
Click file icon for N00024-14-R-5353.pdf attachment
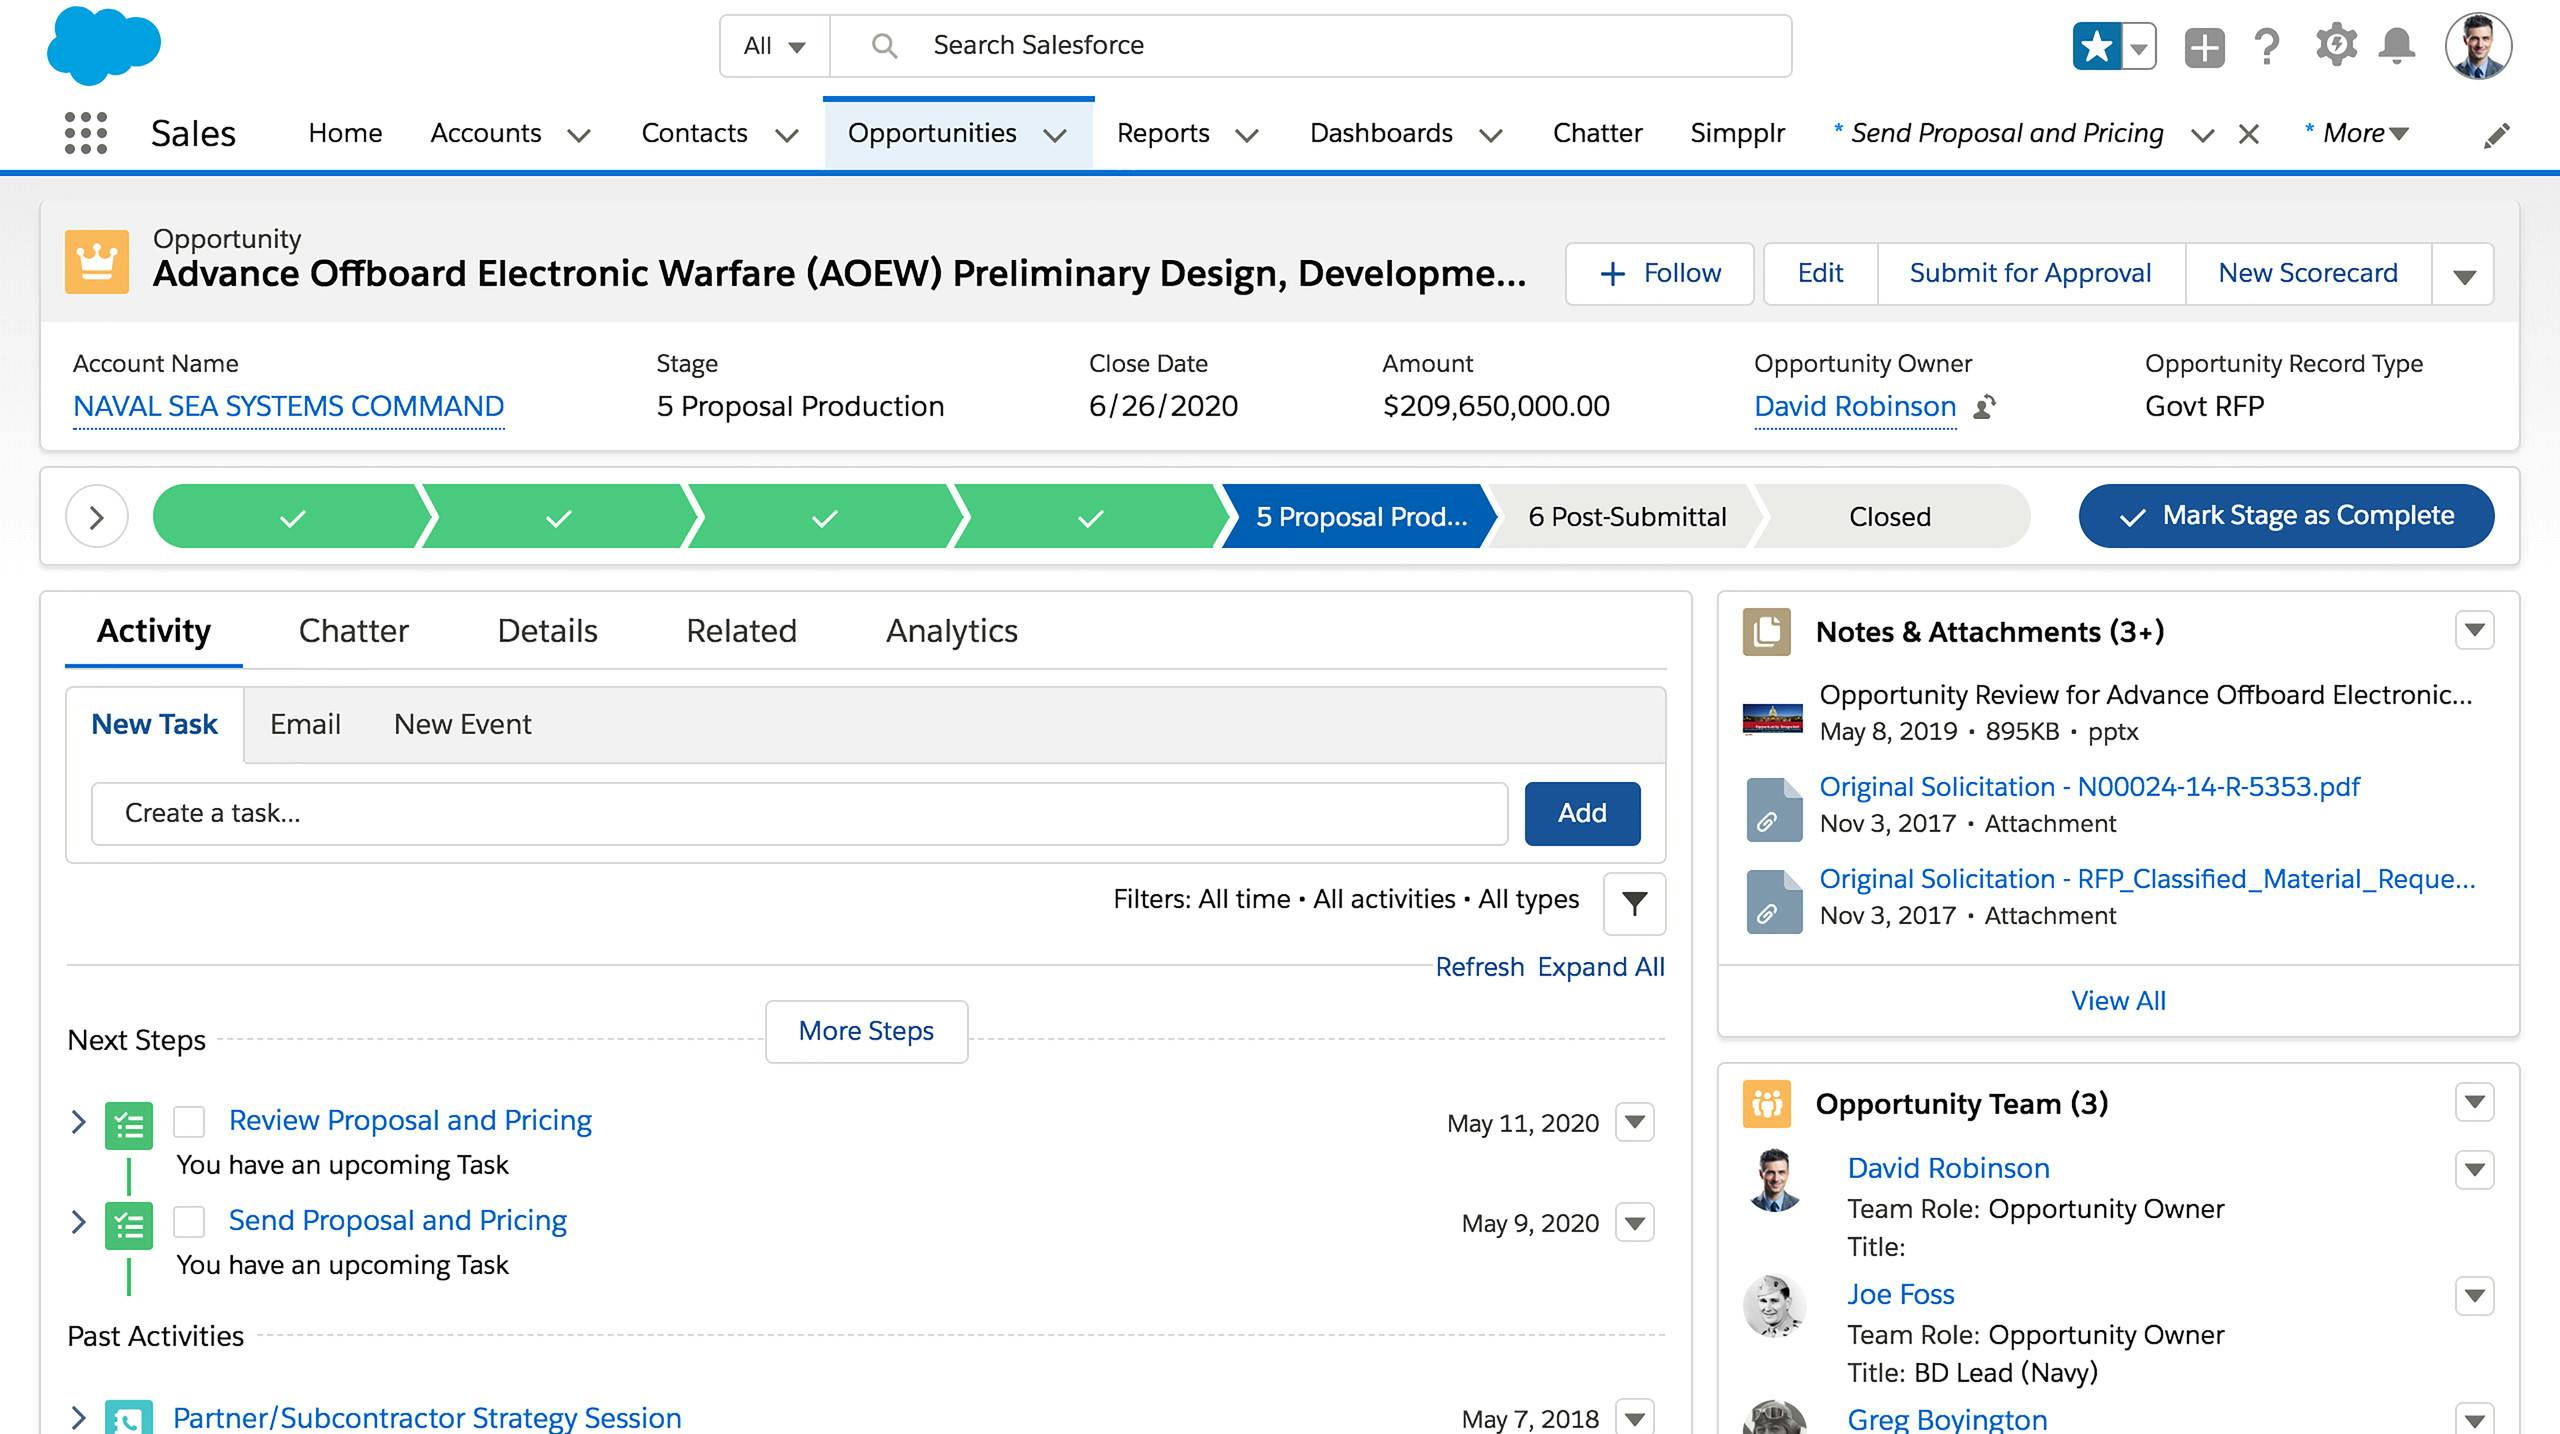tap(1774, 809)
